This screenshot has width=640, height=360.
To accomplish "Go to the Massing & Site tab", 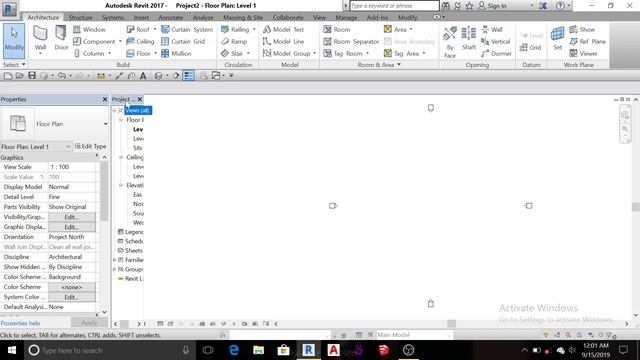I will (243, 18).
